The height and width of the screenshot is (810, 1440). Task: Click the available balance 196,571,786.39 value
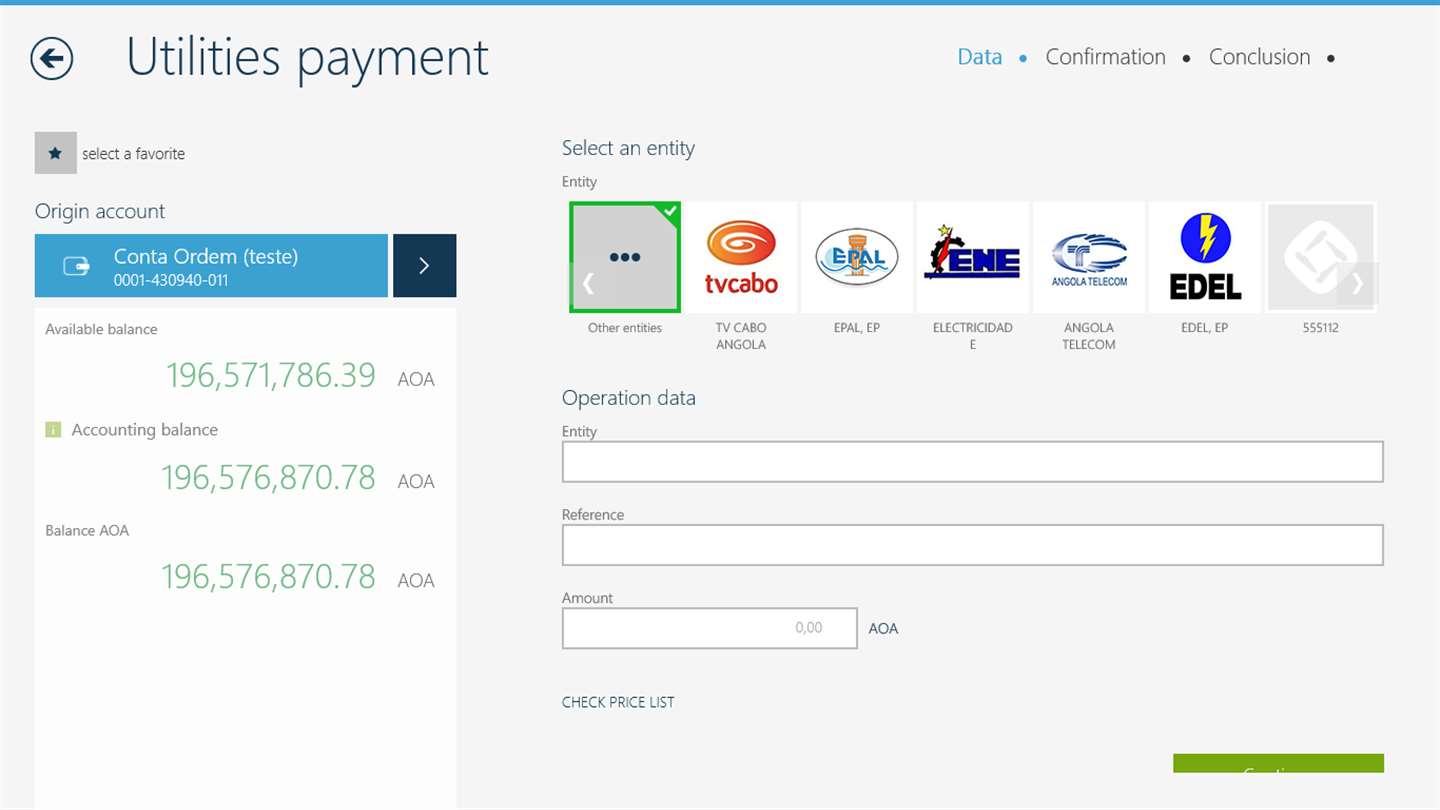(271, 375)
